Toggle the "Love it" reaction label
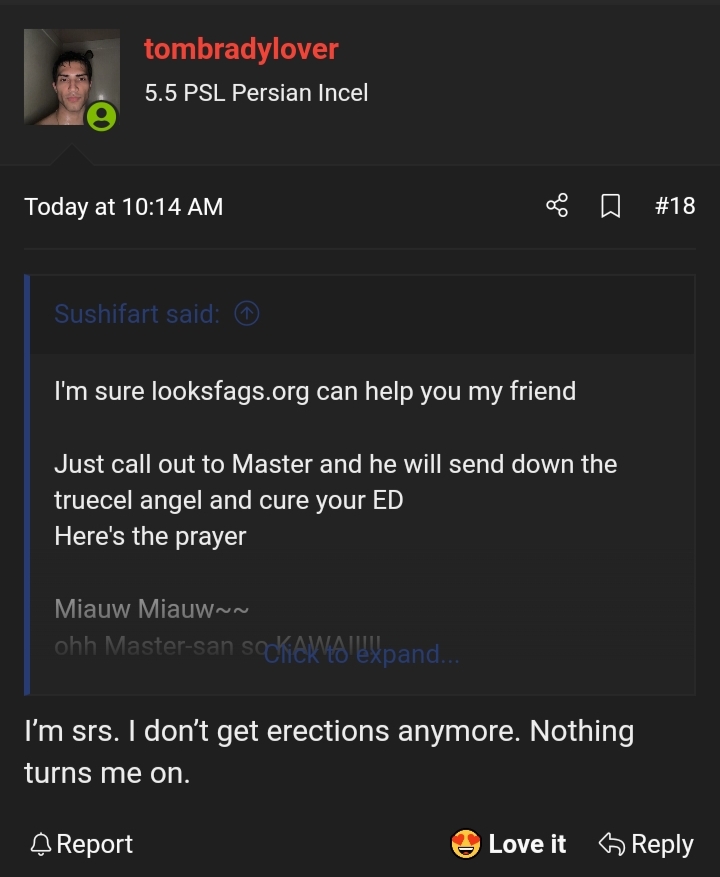 527,845
